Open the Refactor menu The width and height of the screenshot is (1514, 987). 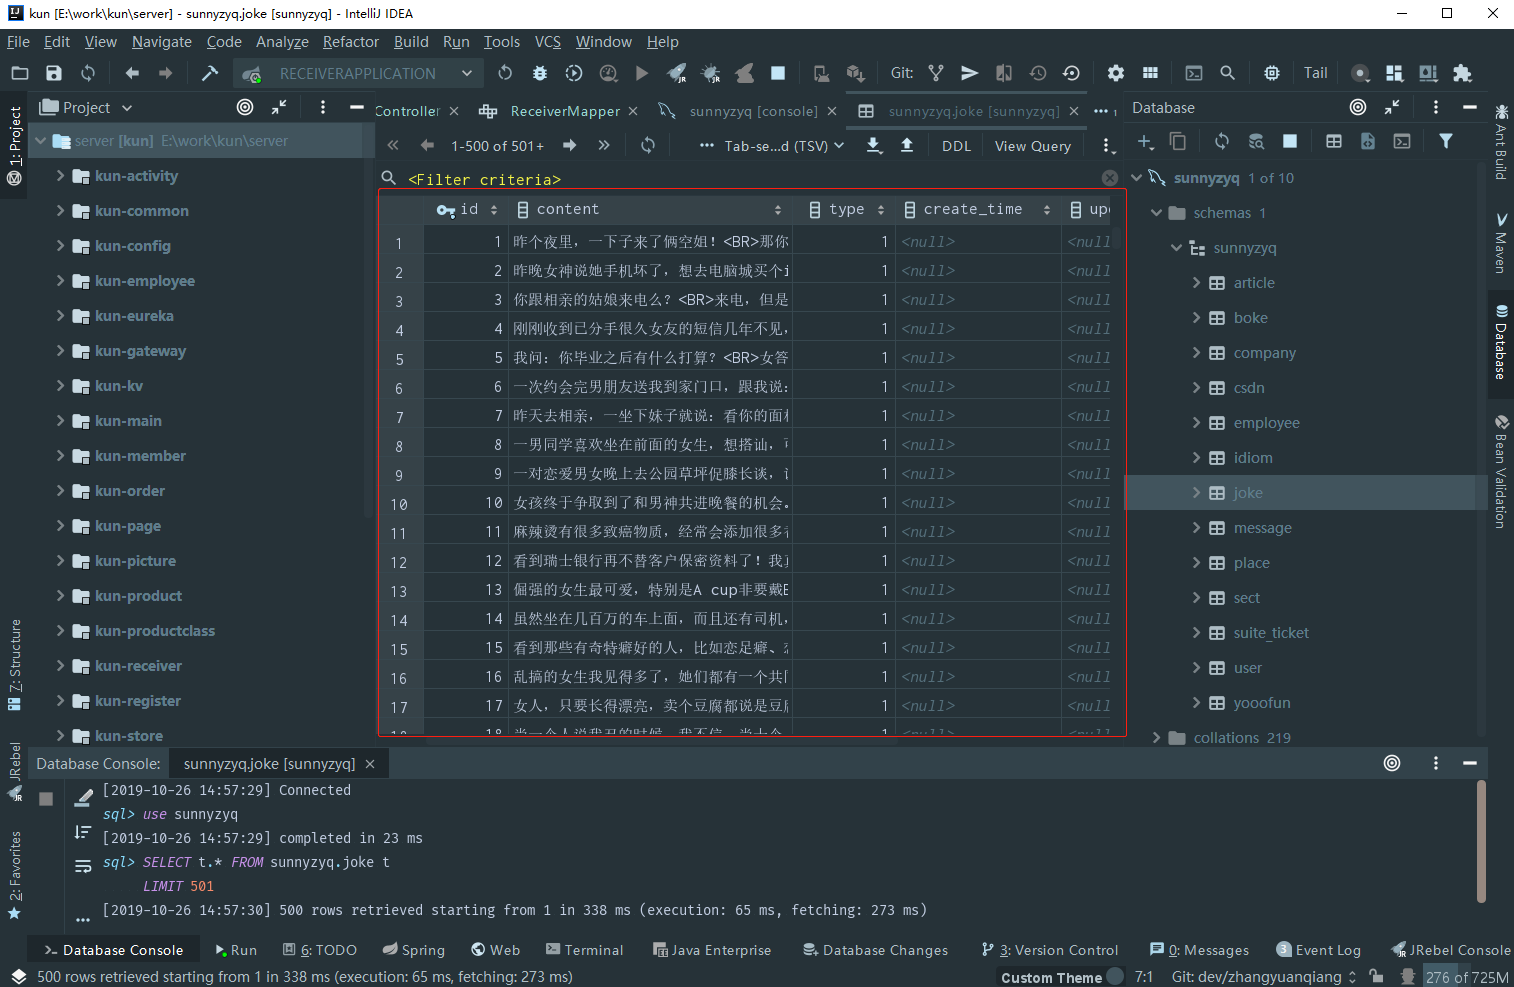pos(351,42)
